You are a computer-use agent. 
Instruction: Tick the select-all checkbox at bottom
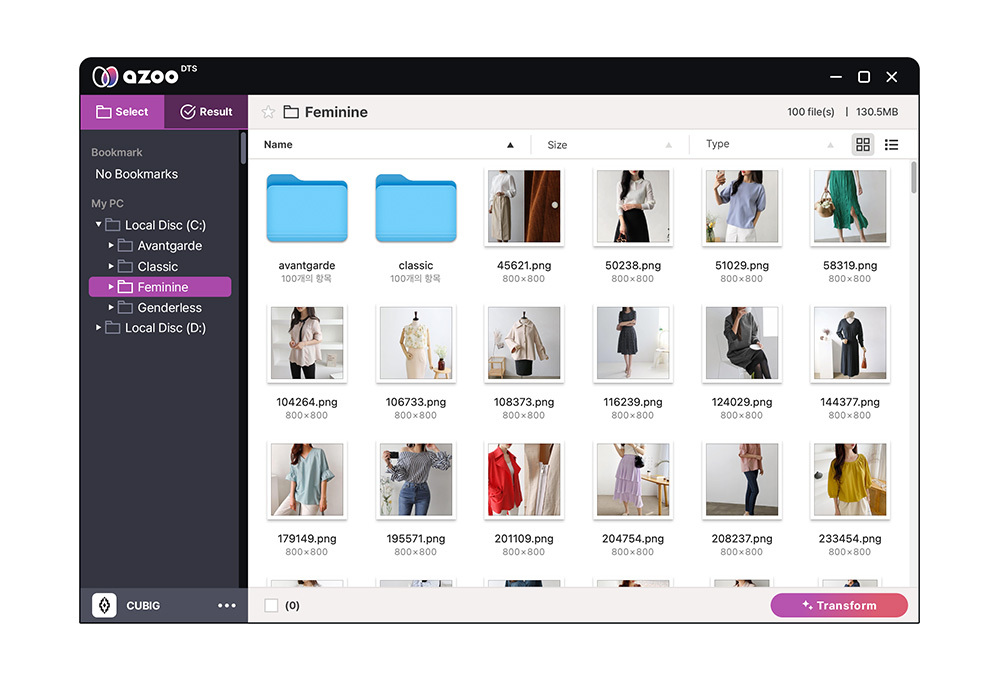(271, 606)
